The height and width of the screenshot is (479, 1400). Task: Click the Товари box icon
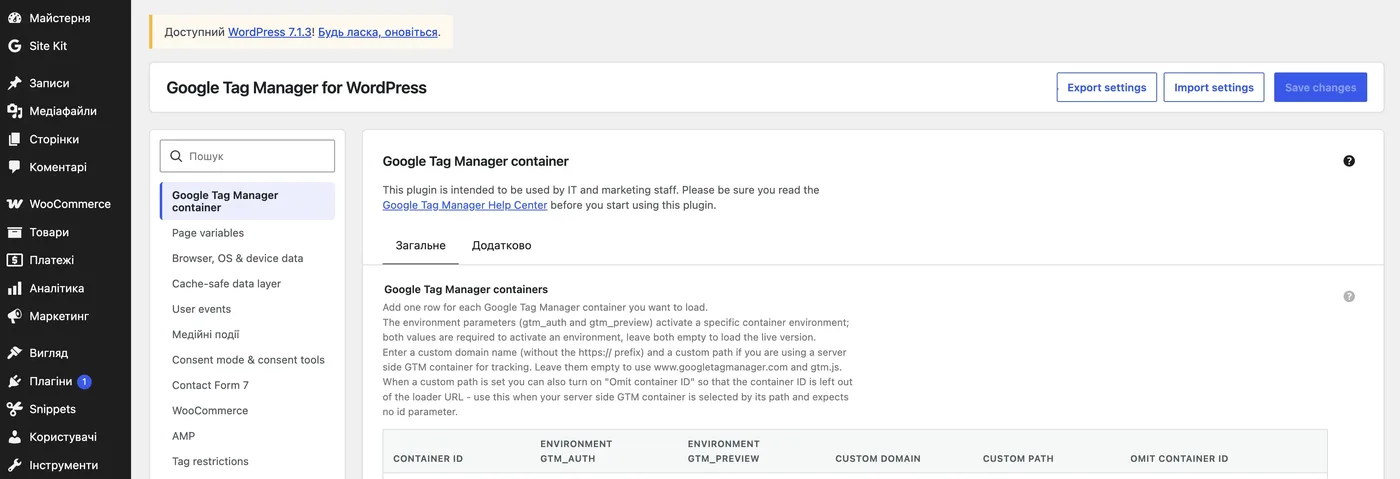coord(15,232)
